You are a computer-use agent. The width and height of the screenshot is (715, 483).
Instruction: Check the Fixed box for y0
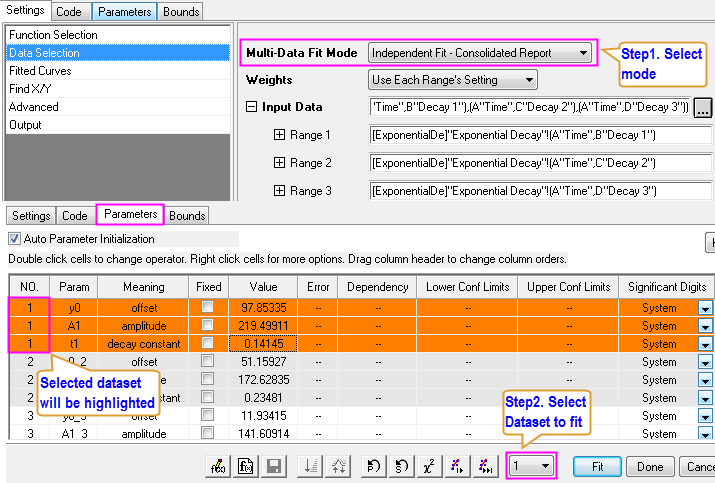208,308
